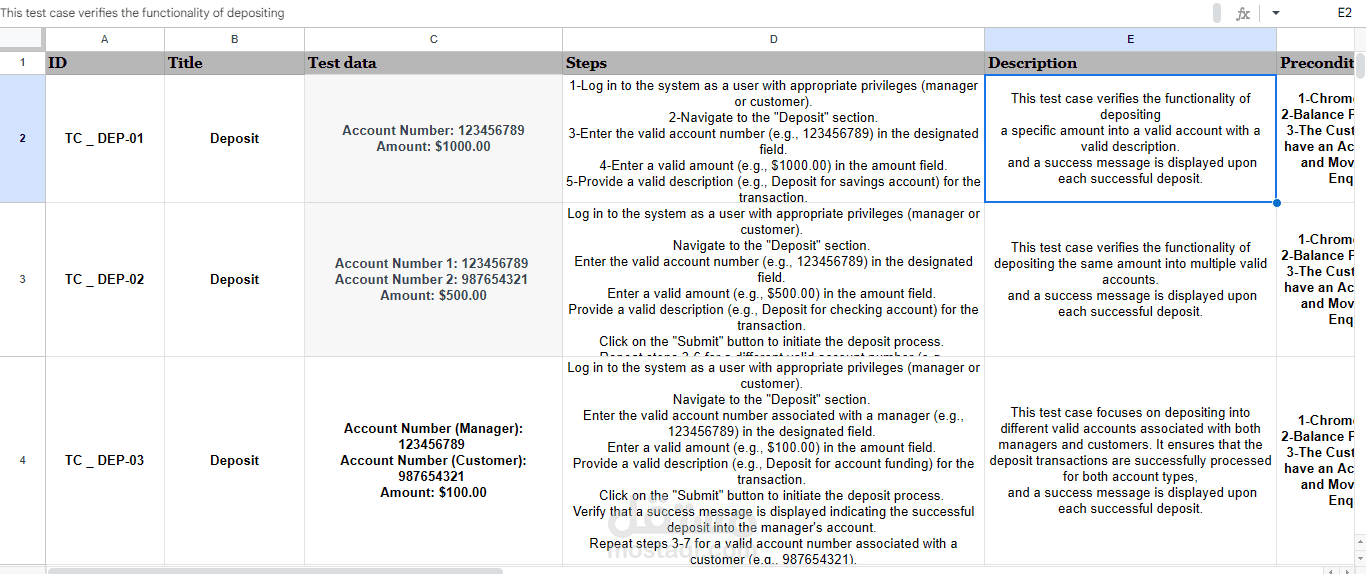This screenshot has height=574, width=1366.
Task: Click the "Test data" header cell
Action: click(x=434, y=62)
